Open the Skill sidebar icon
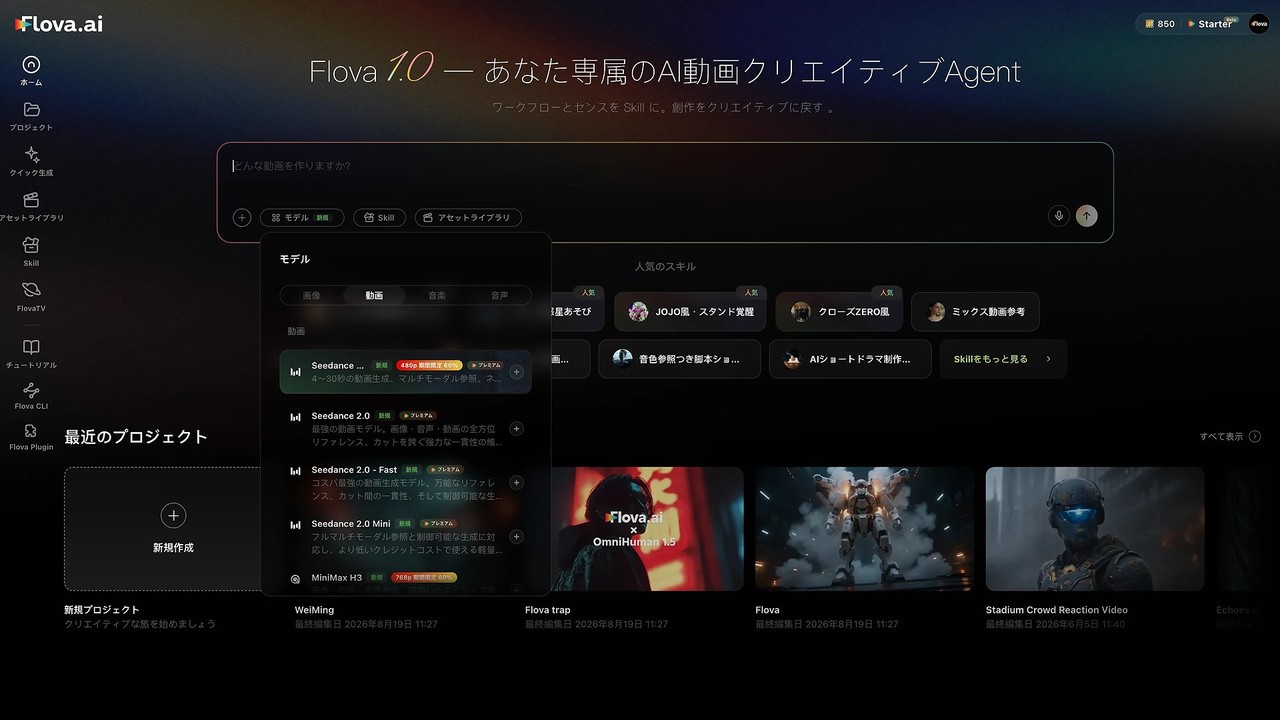 tap(31, 244)
